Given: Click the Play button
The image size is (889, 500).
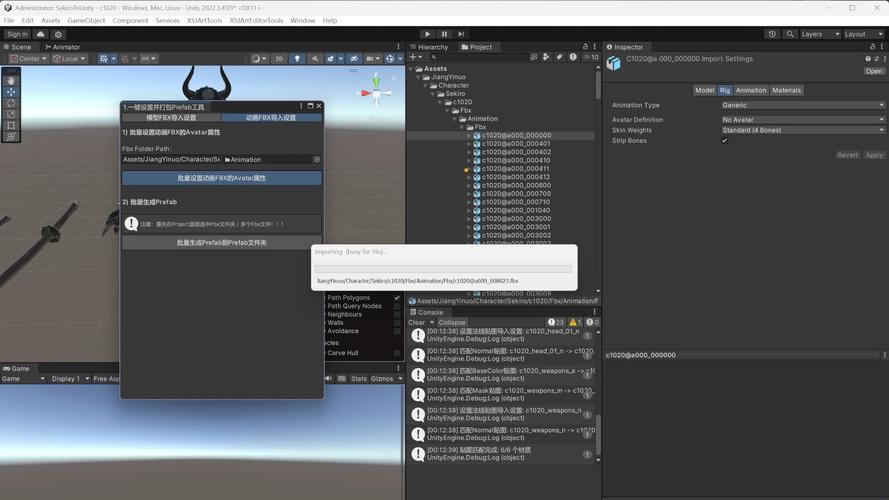Looking at the screenshot, I should tap(427, 34).
